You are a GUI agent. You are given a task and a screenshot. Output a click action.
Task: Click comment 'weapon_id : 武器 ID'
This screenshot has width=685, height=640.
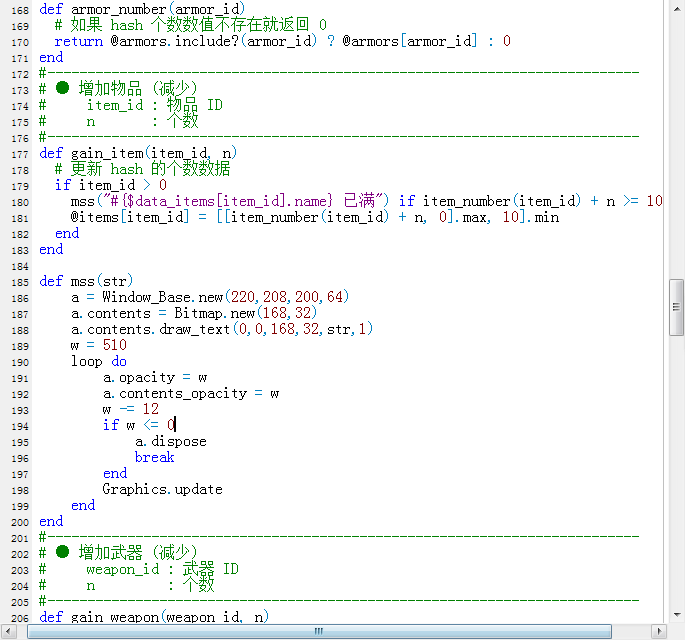[x=163, y=570]
